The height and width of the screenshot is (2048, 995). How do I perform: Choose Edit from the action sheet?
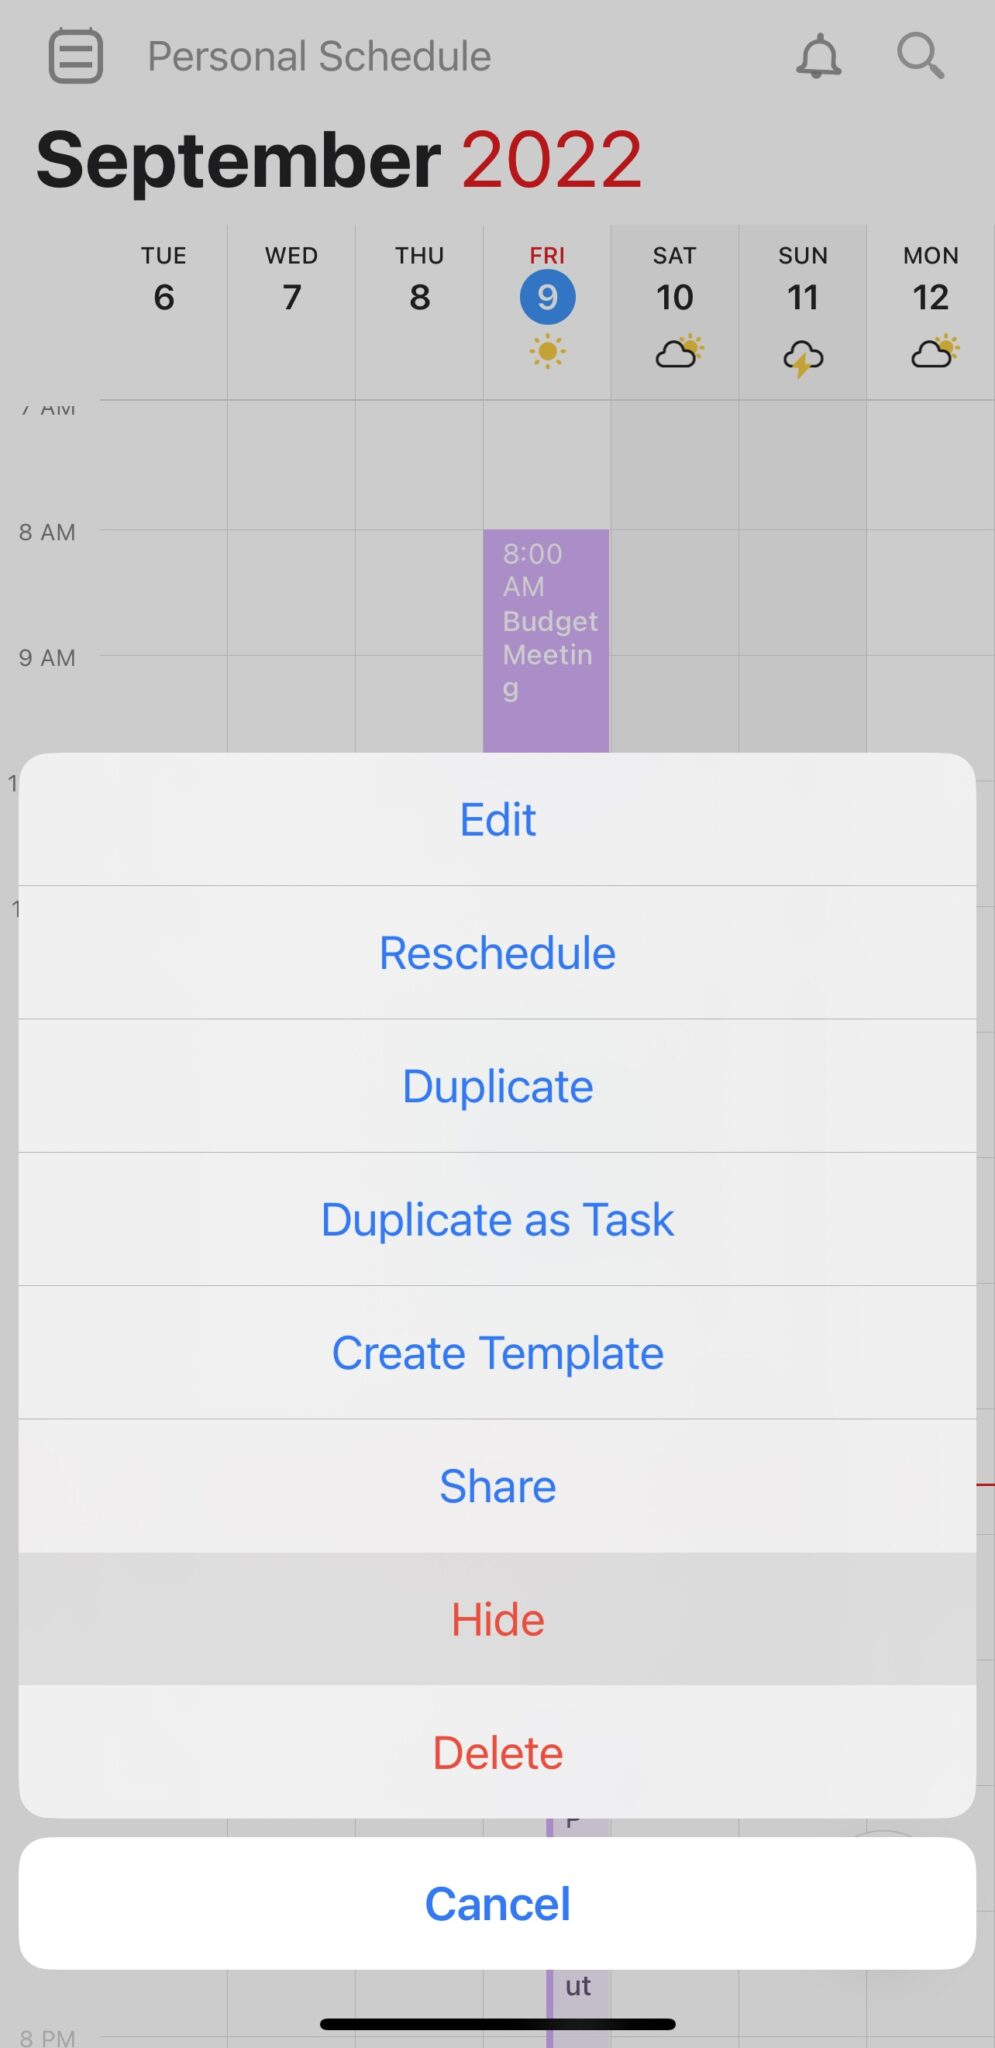point(497,820)
